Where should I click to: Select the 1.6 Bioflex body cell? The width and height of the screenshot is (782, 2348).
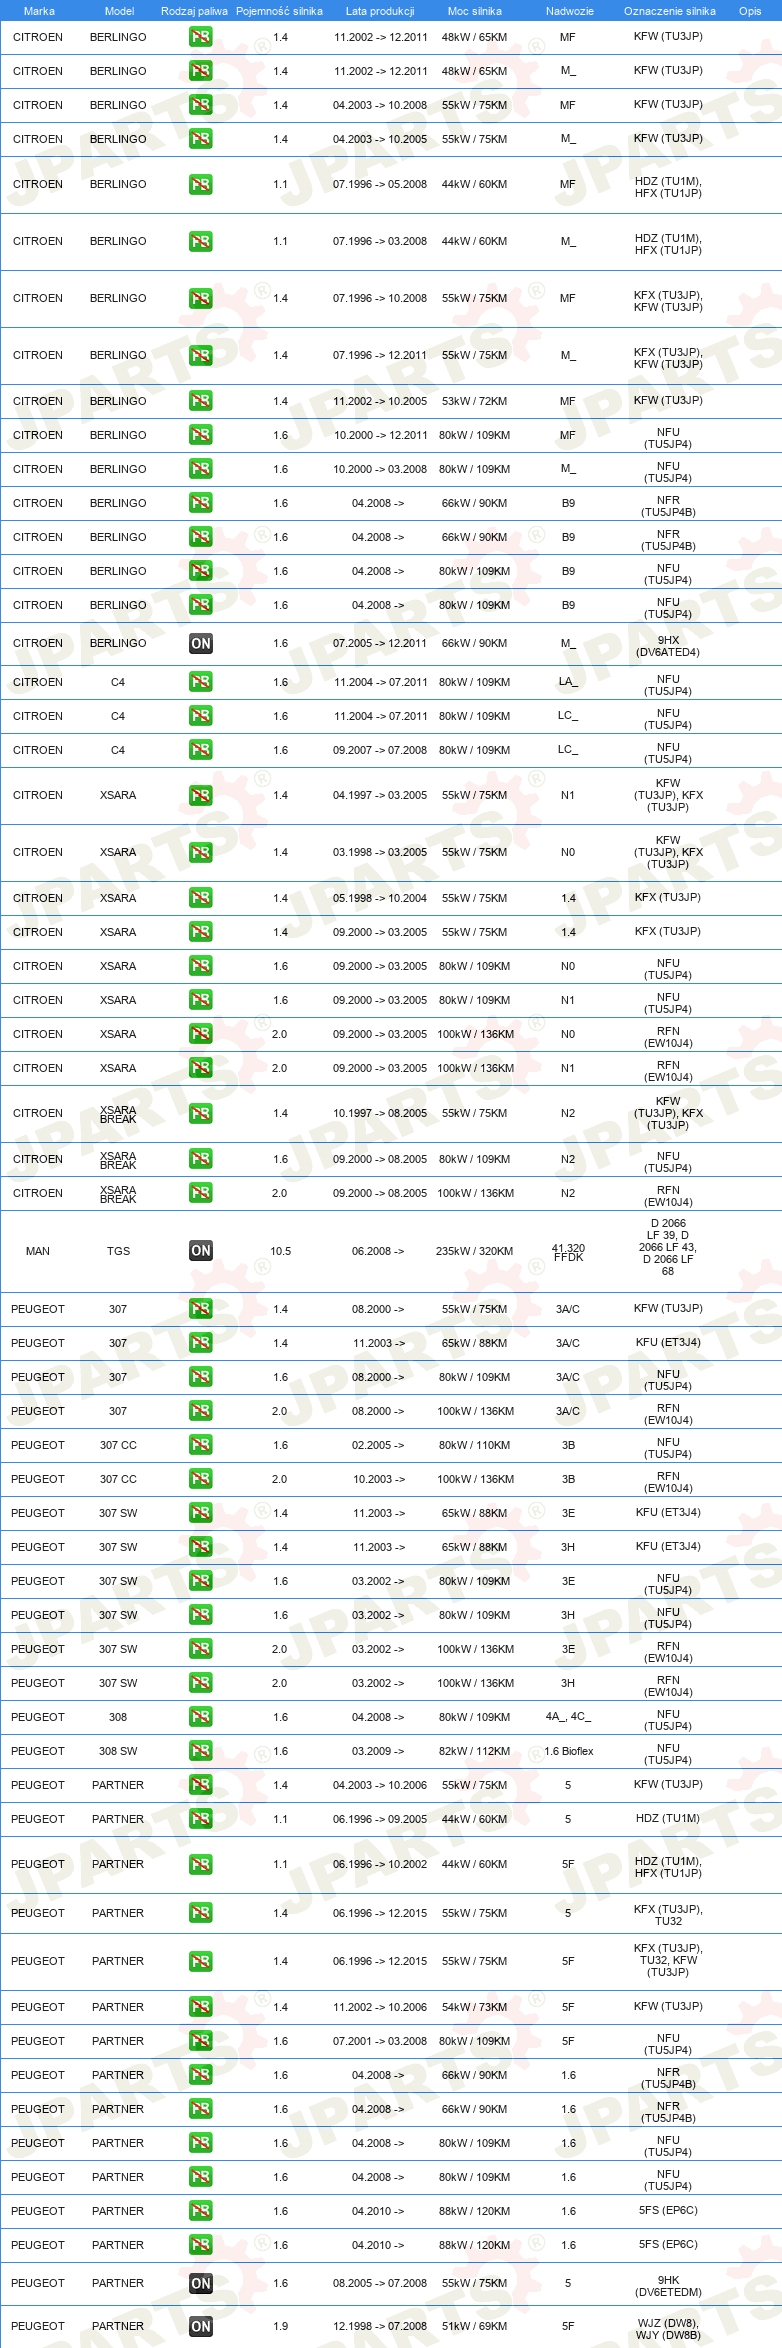coord(568,1751)
